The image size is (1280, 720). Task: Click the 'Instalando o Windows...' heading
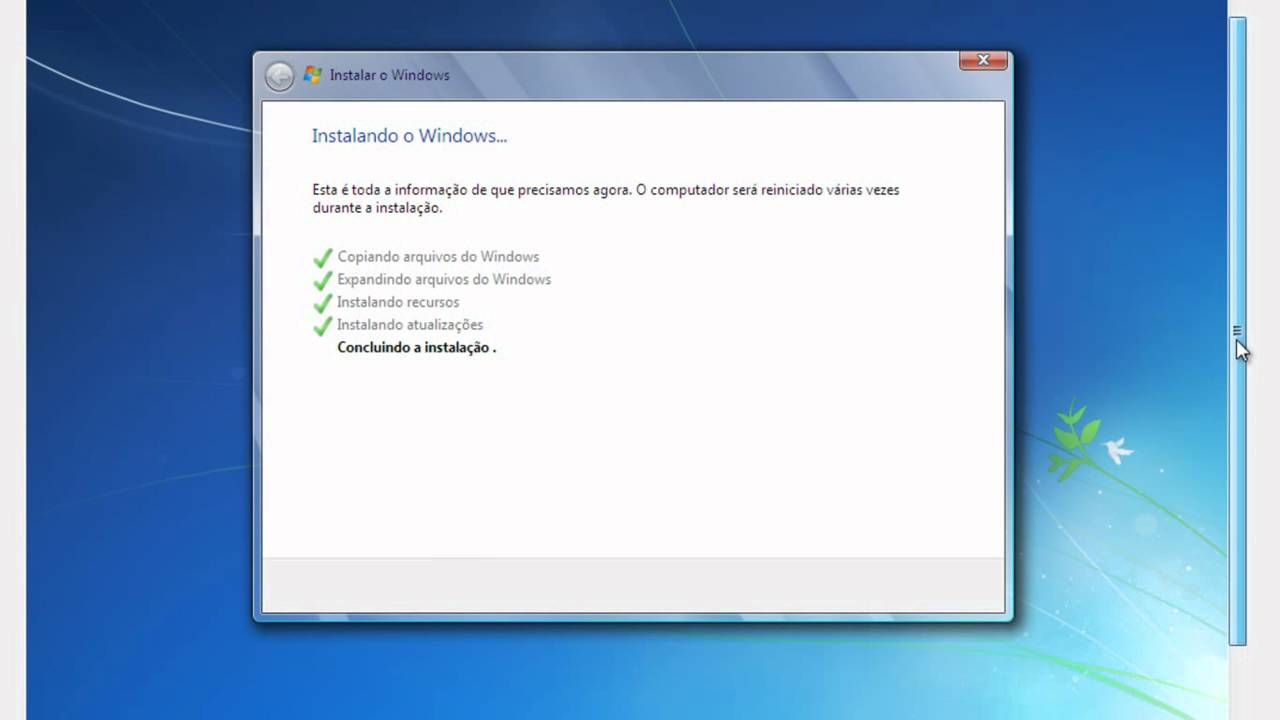(x=409, y=136)
